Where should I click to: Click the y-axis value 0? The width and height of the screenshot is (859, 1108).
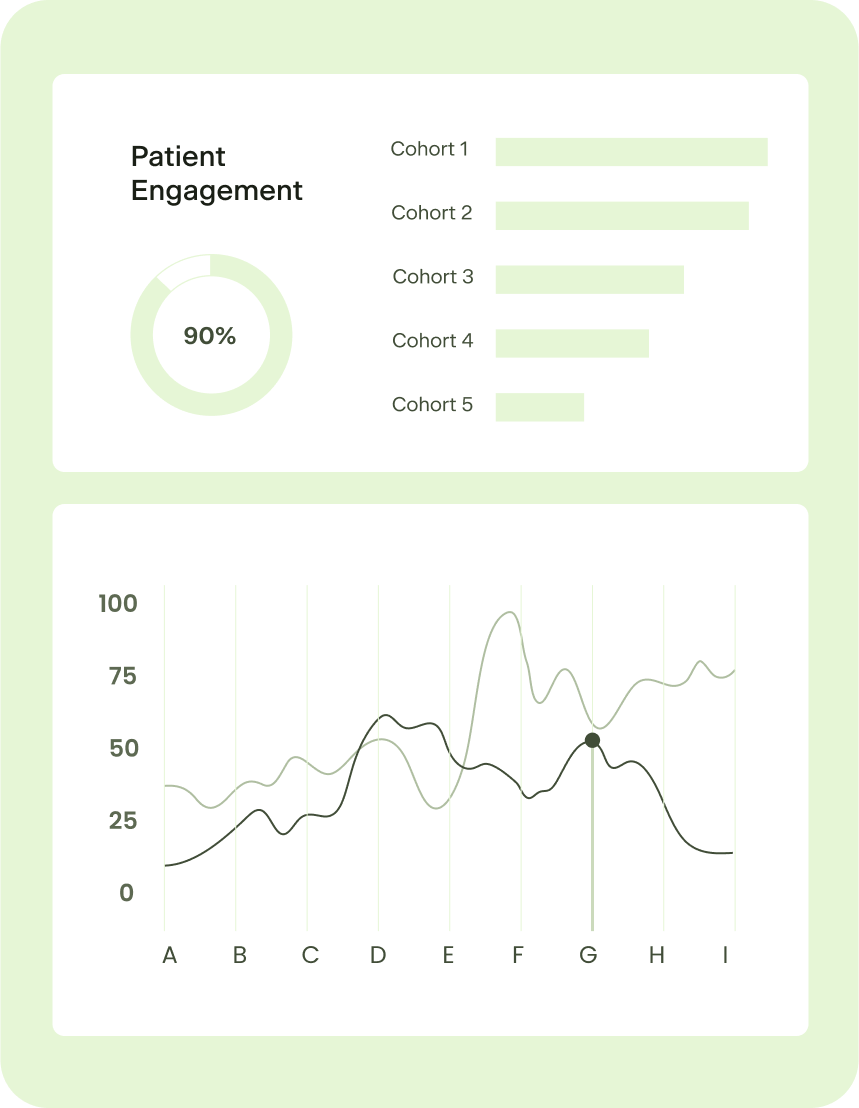pos(126,893)
